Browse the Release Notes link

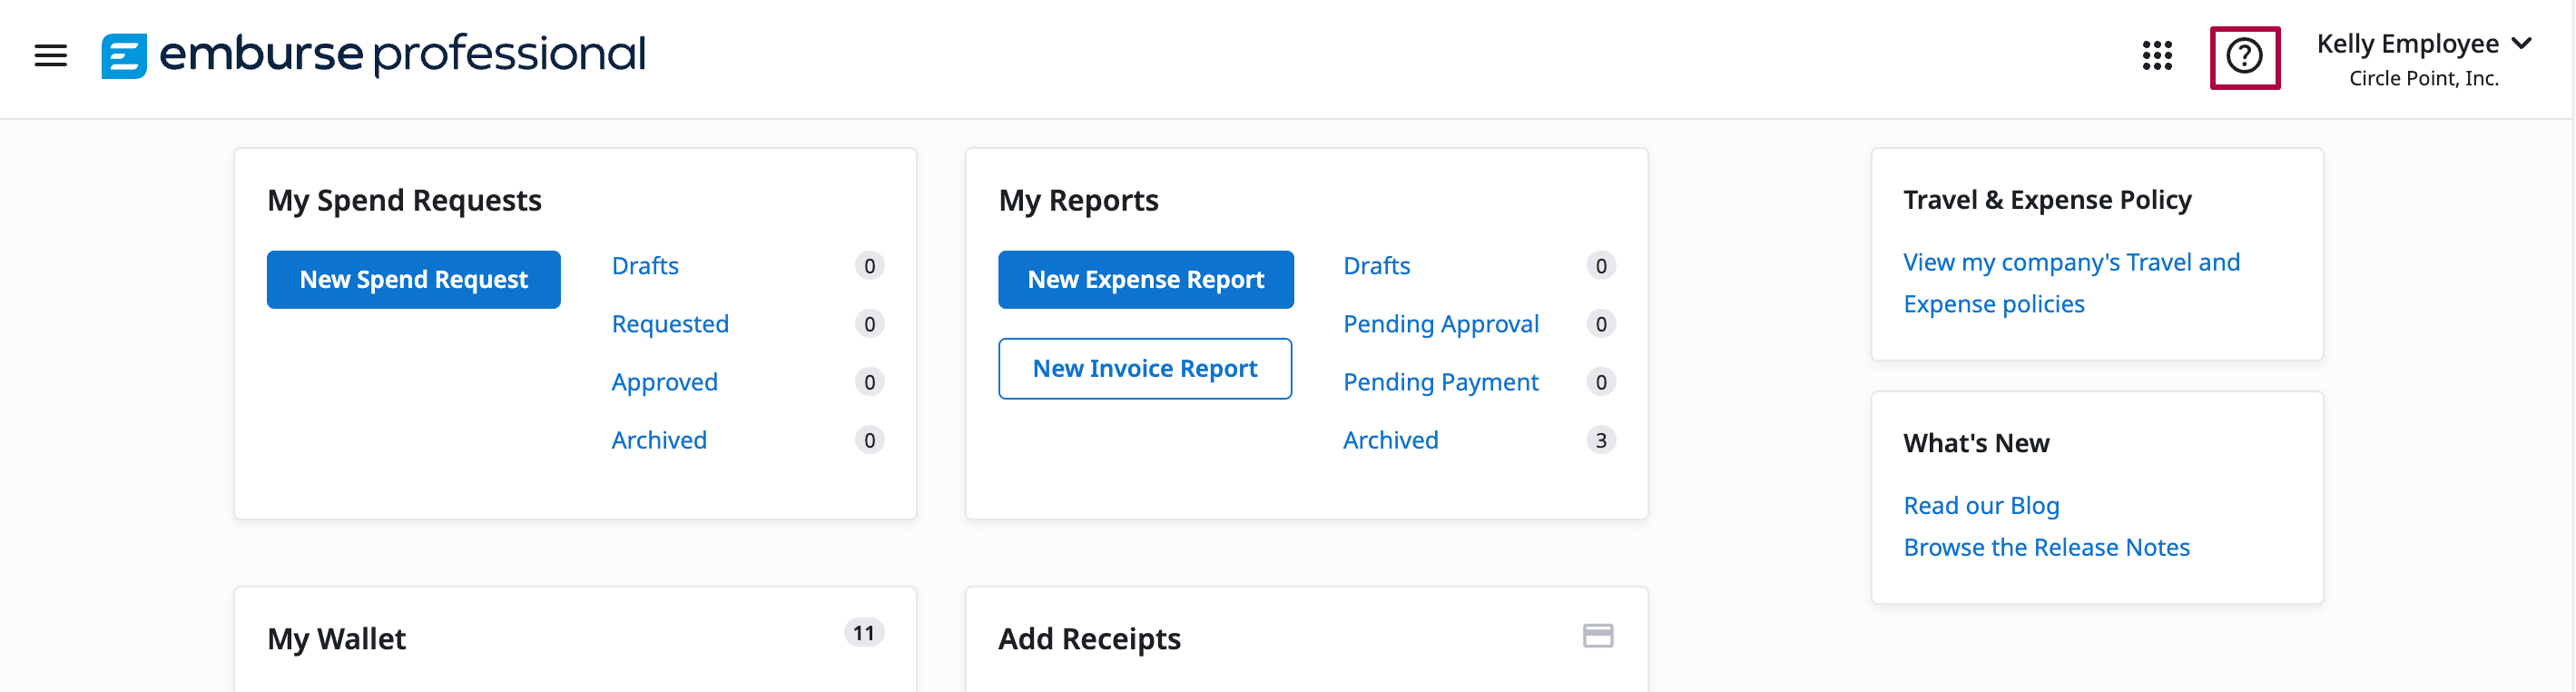pyautogui.click(x=2045, y=548)
